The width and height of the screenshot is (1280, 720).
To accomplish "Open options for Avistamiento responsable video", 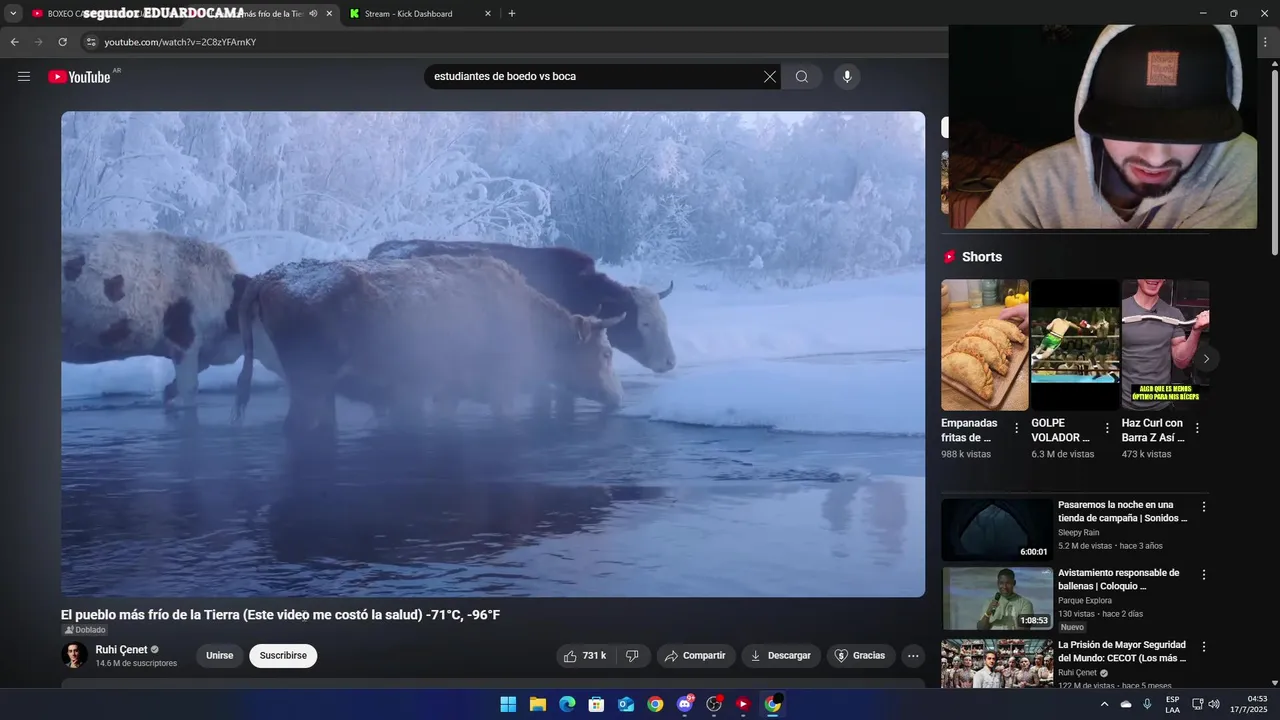I will pyautogui.click(x=1204, y=575).
